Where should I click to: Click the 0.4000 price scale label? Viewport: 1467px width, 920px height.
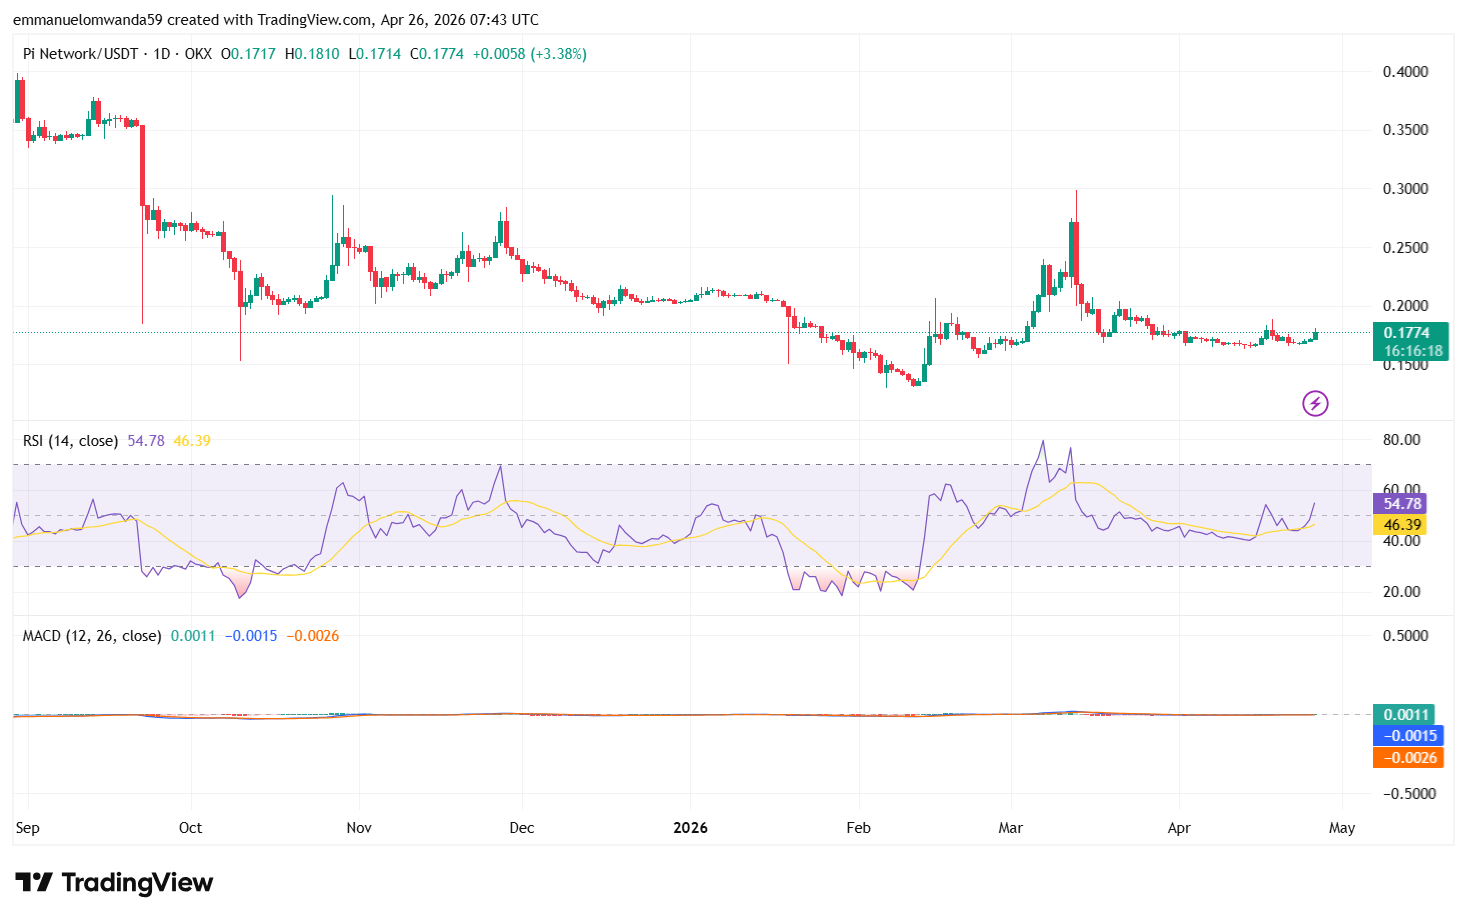(1405, 72)
